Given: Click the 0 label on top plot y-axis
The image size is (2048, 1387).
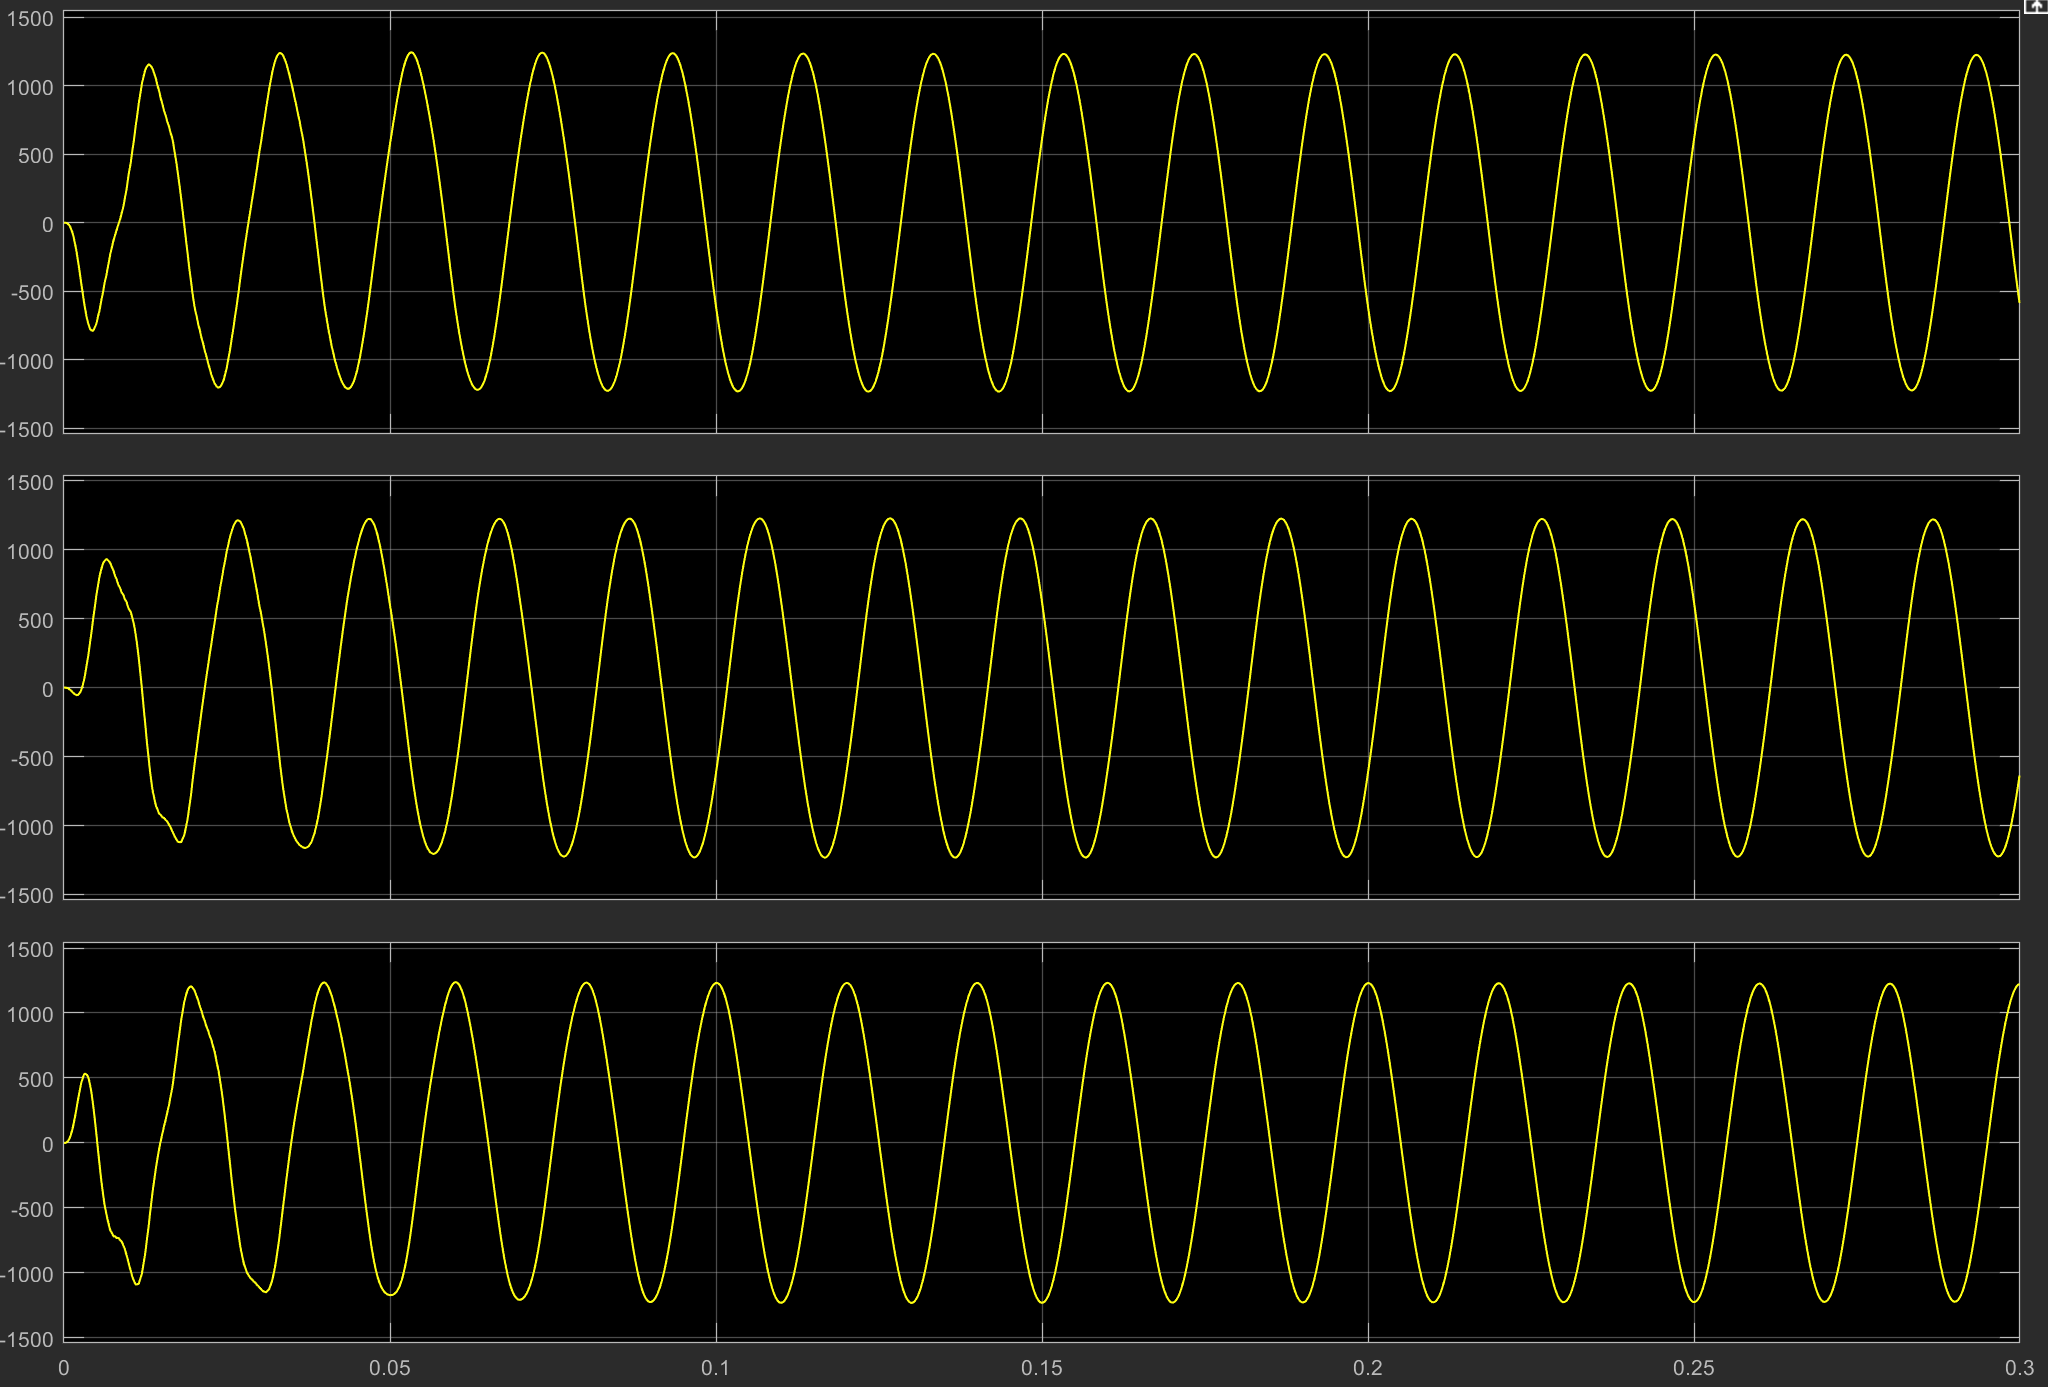Looking at the screenshot, I should point(47,224).
